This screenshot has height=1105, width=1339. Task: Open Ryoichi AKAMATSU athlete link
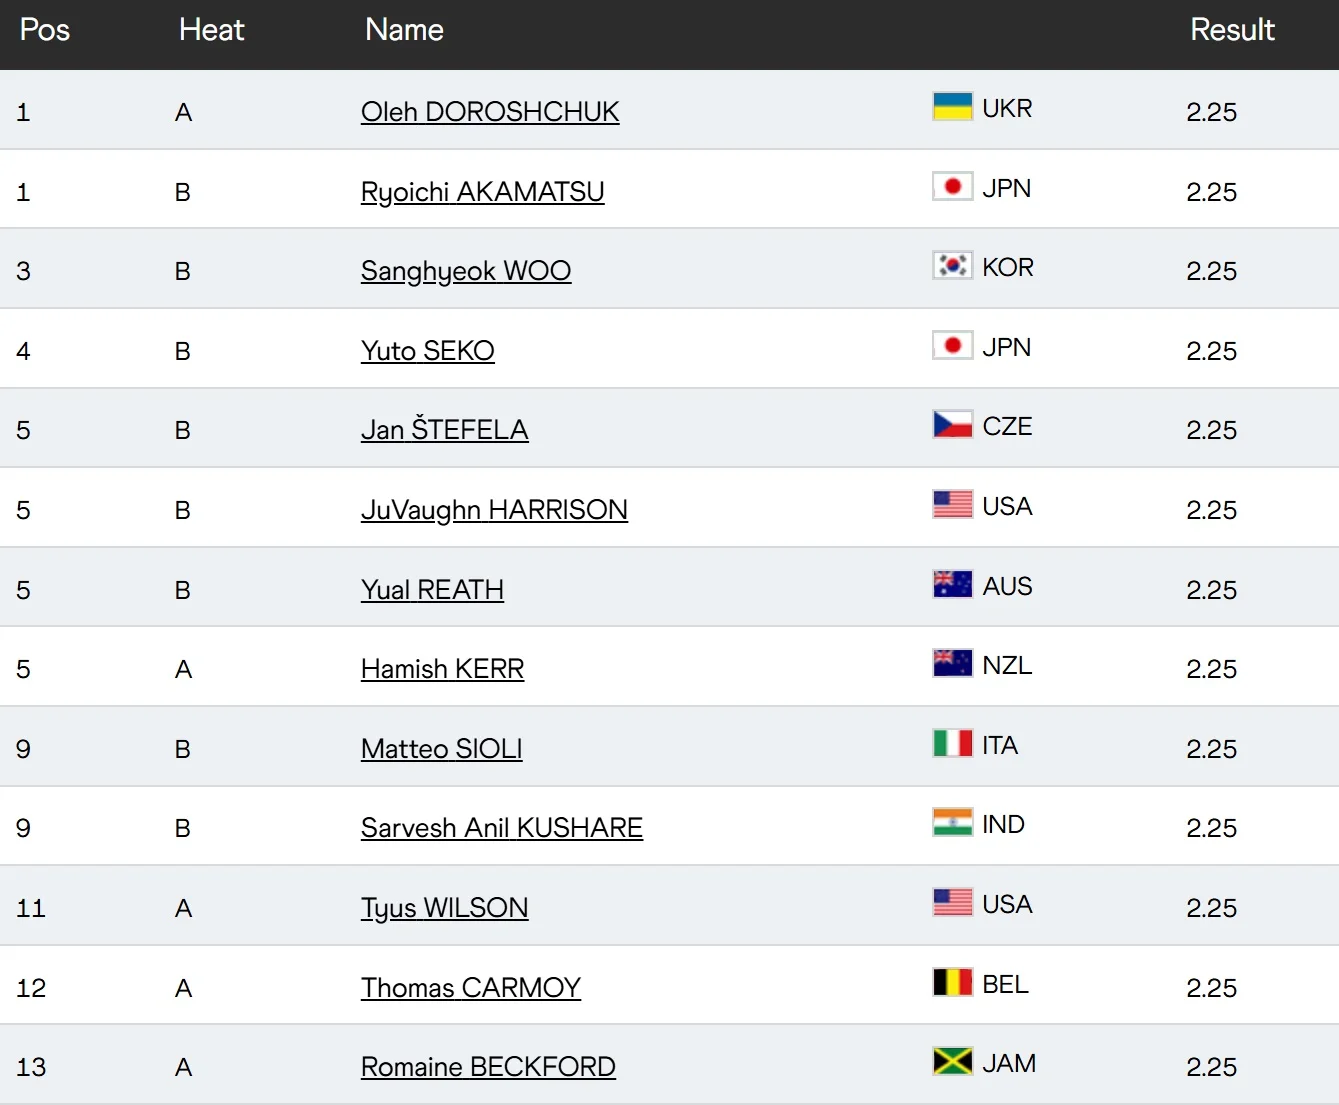coord(482,192)
